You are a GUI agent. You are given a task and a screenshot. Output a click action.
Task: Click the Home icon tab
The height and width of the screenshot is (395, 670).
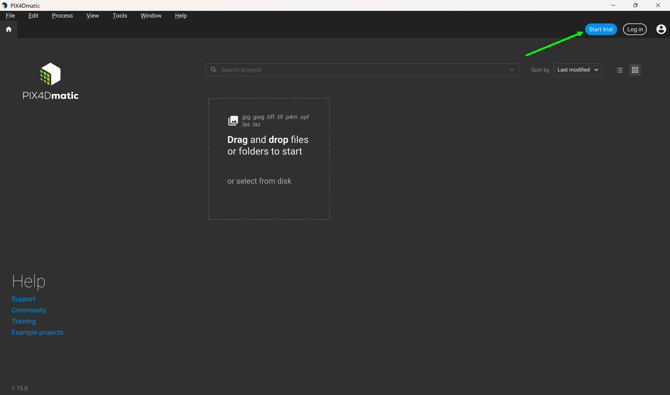point(9,29)
